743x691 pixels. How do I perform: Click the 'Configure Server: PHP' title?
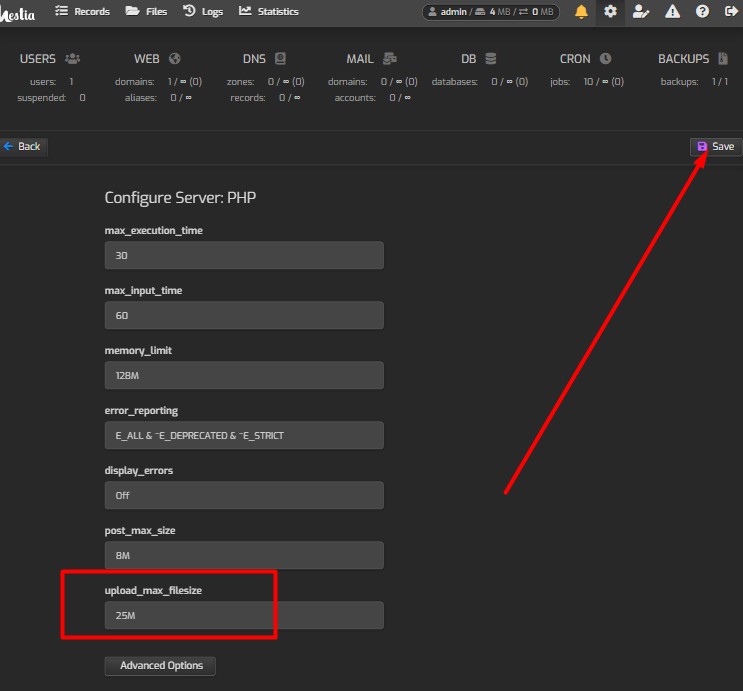pos(180,198)
